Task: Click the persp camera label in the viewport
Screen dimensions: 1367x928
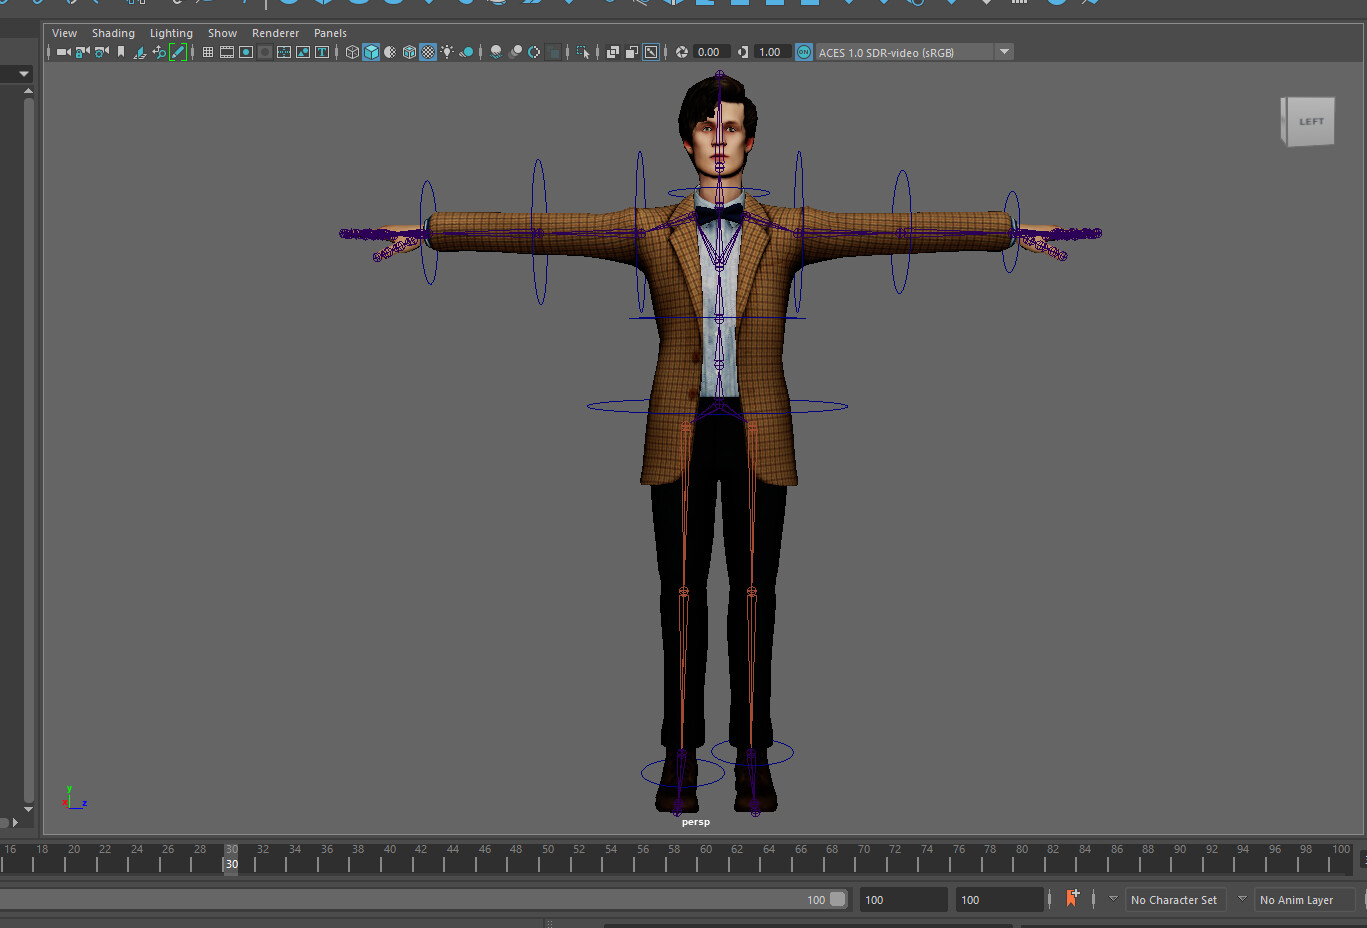Action: (695, 821)
